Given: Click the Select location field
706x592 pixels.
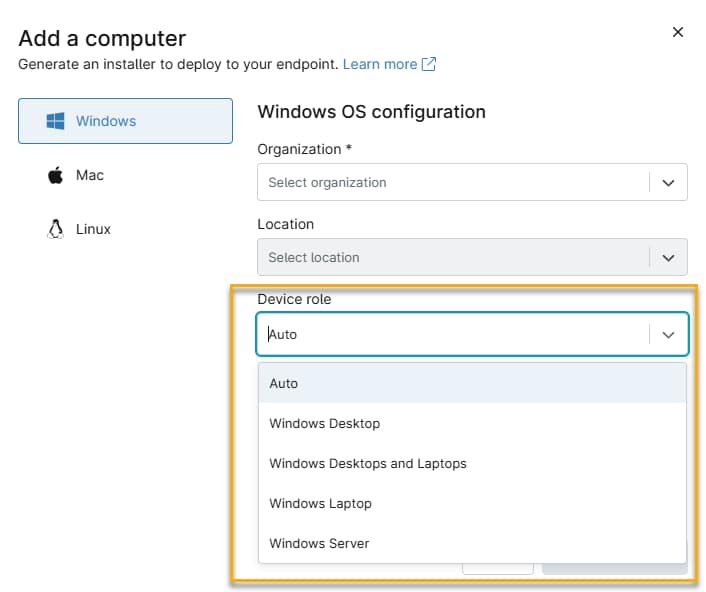Looking at the screenshot, I should [x=452, y=258].
